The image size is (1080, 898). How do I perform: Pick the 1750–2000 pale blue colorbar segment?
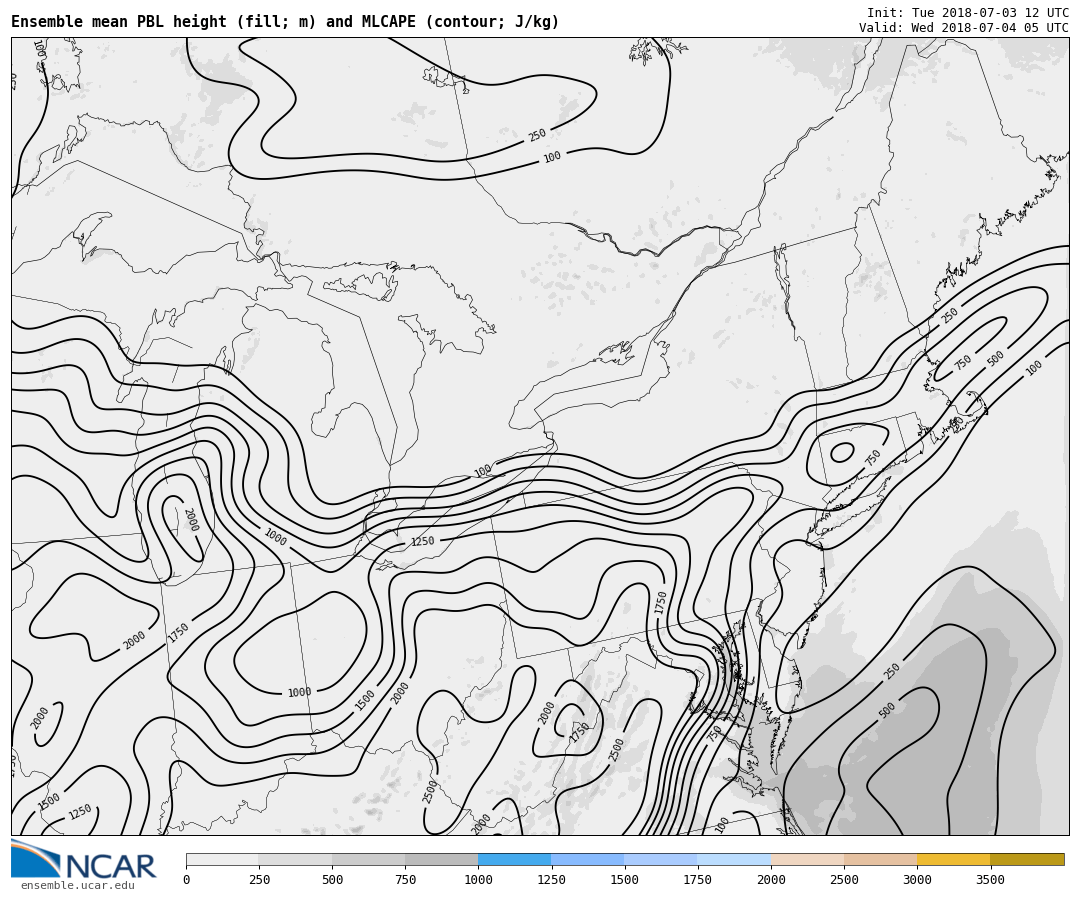click(734, 859)
